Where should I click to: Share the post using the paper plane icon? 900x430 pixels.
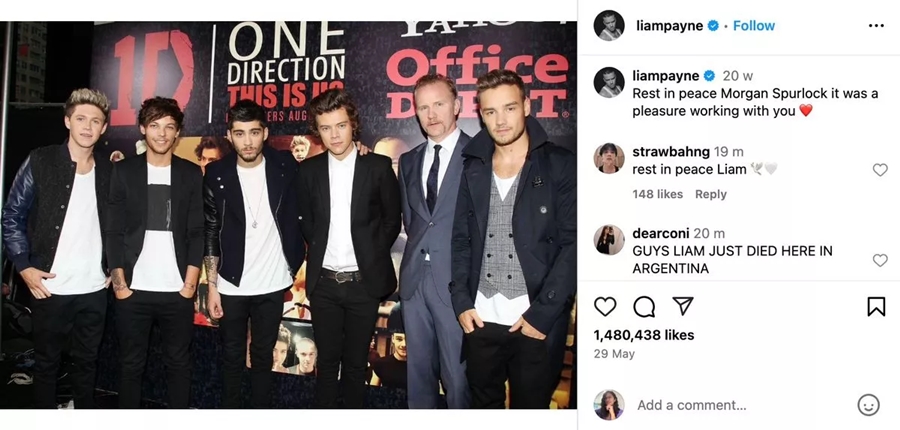pyautogui.click(x=683, y=306)
